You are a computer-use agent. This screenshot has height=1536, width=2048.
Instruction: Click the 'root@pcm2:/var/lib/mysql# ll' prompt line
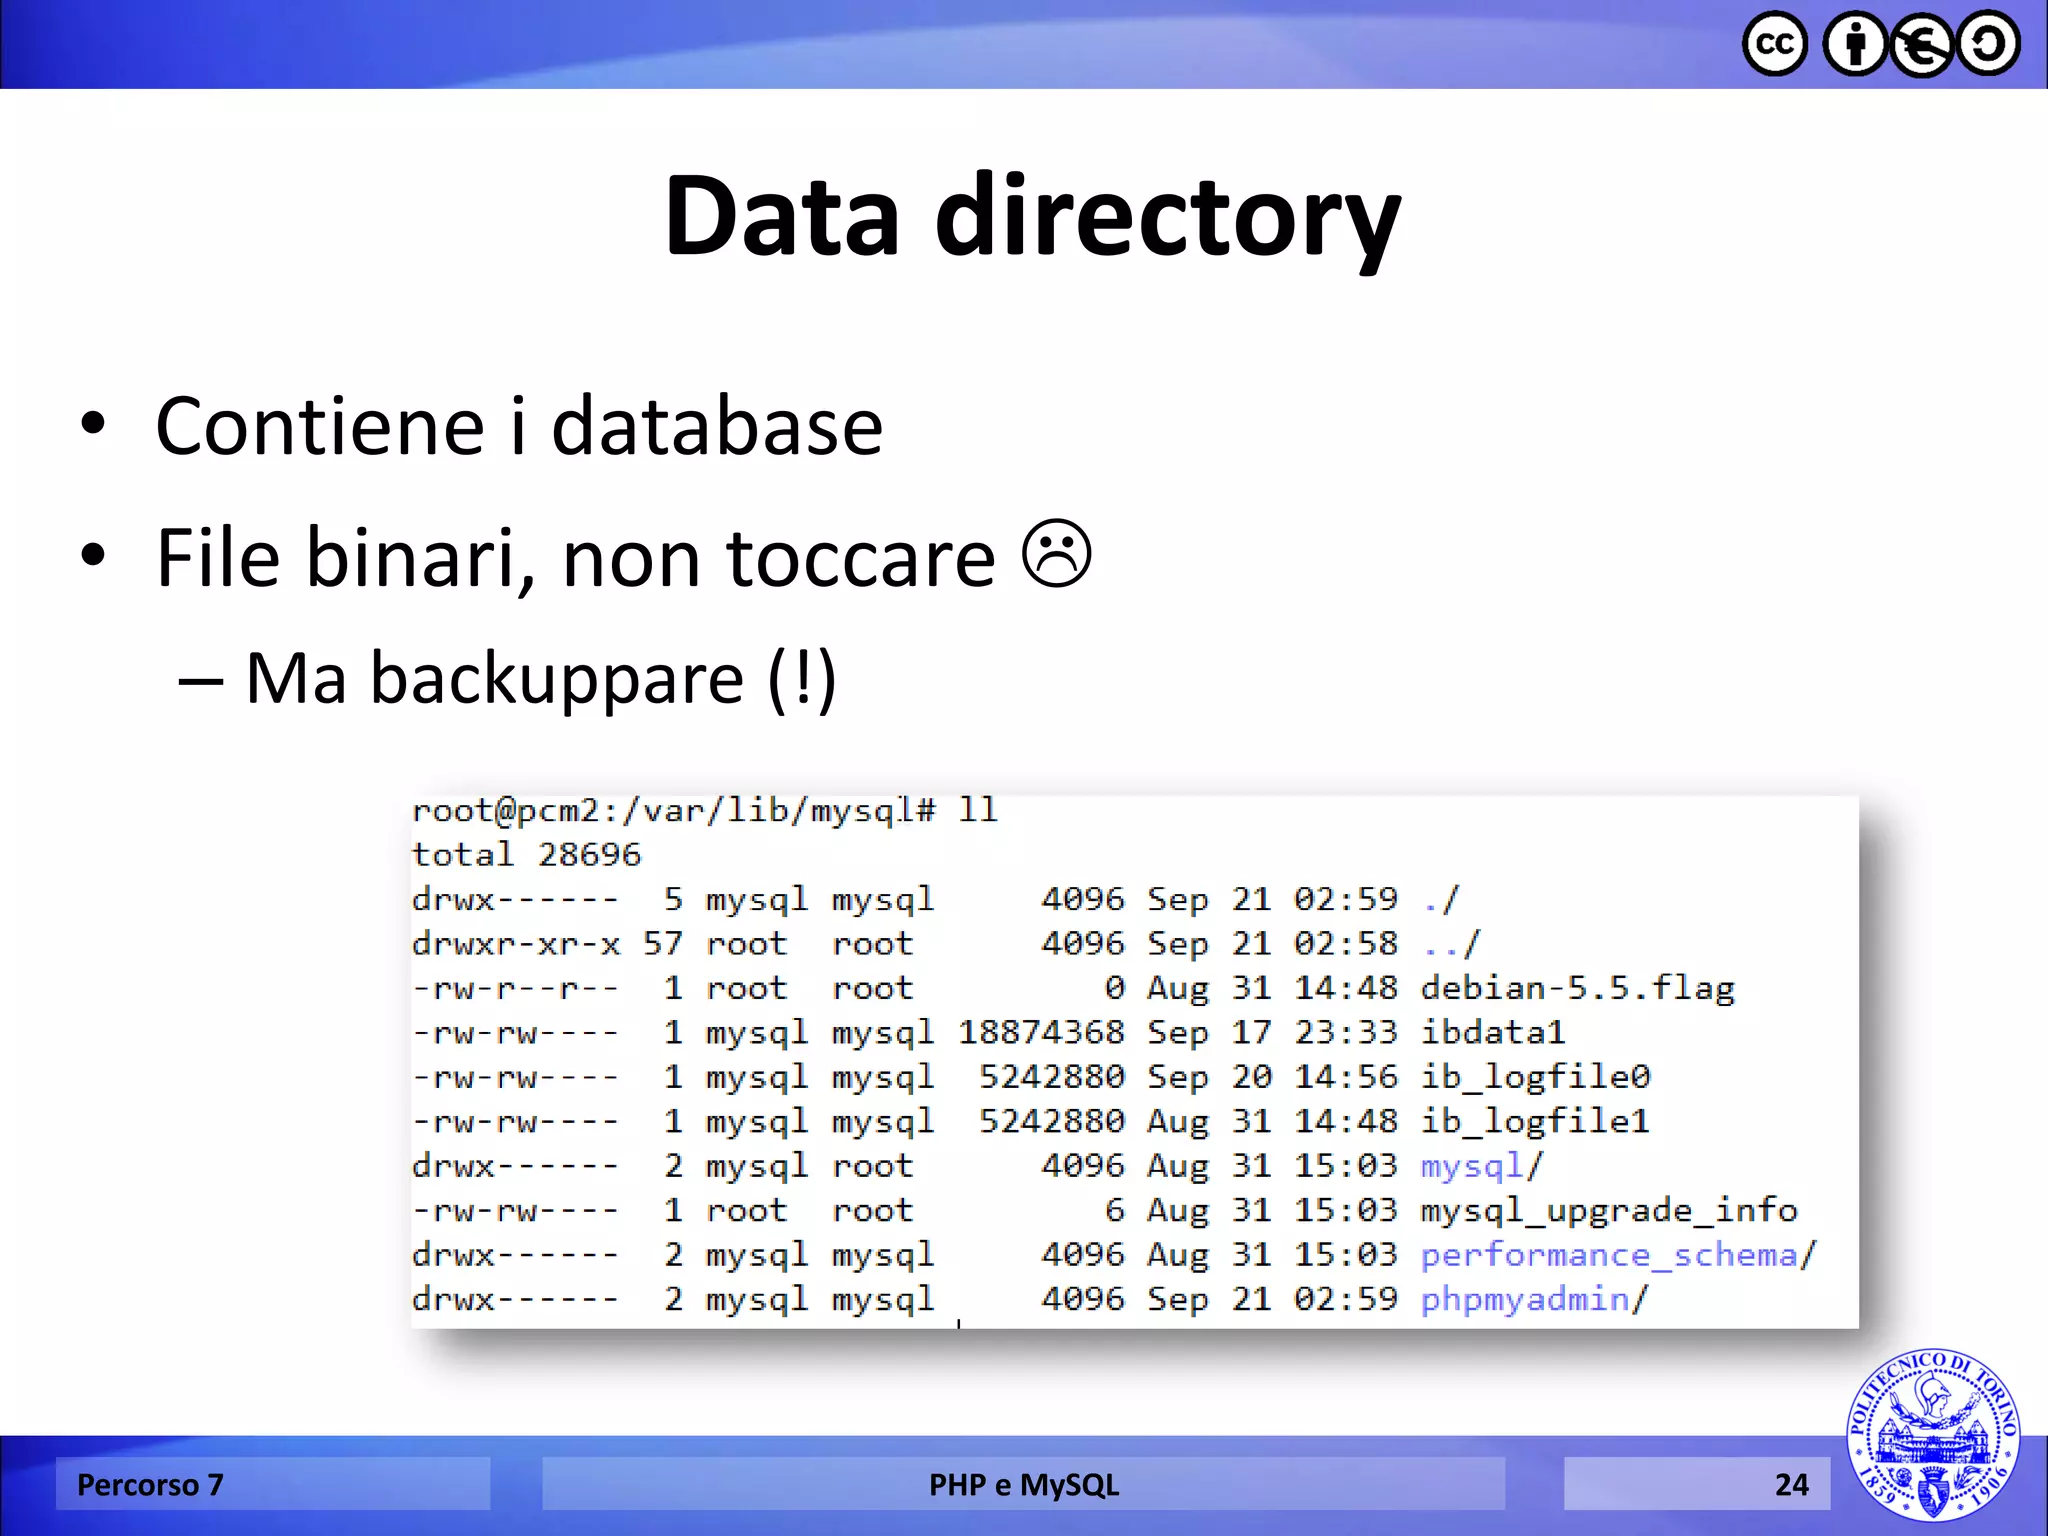pos(705,811)
